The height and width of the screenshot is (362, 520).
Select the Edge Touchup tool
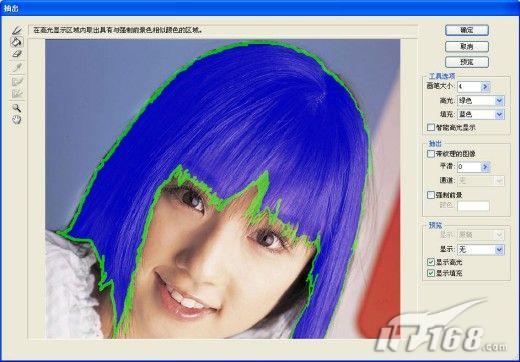coord(17,94)
